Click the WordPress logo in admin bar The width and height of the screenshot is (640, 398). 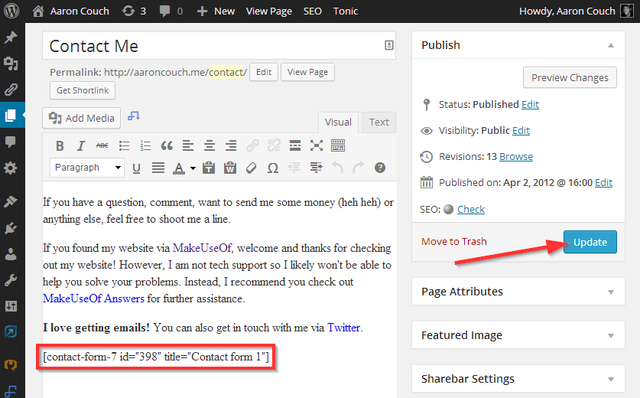pyautogui.click(x=11, y=11)
